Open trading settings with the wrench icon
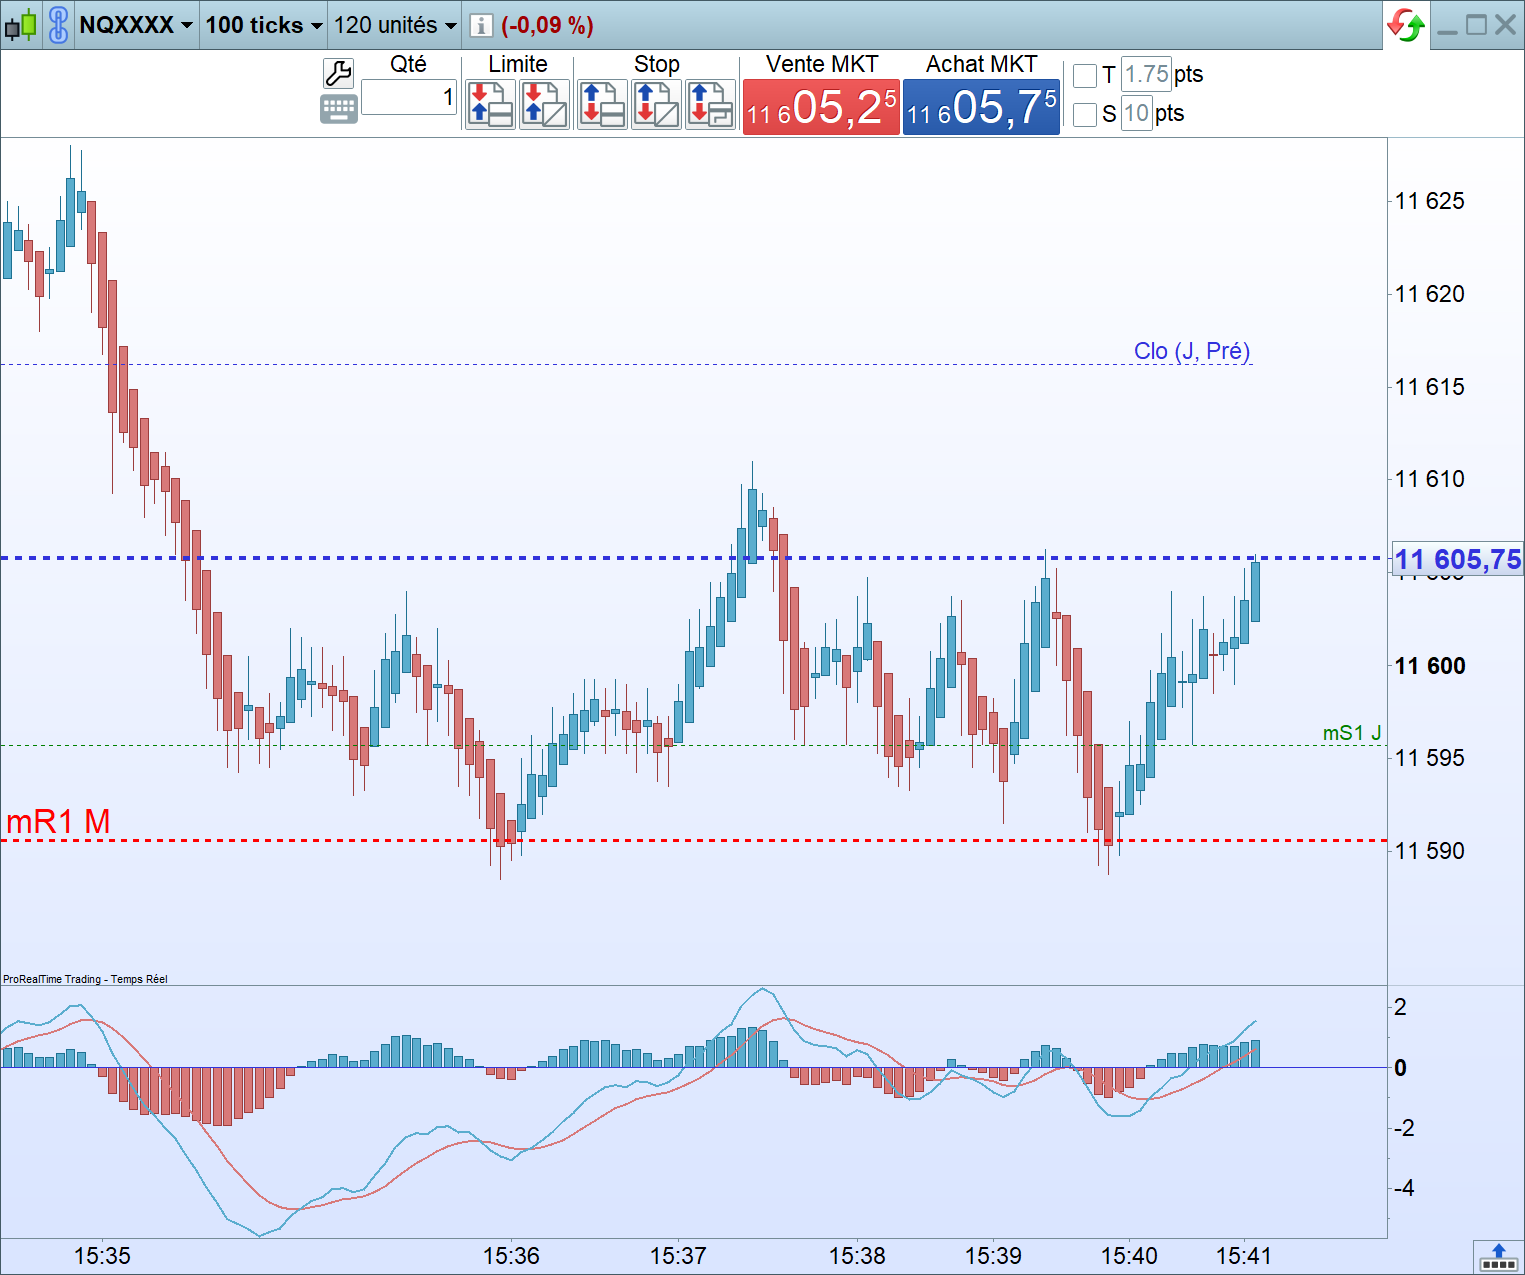 339,73
